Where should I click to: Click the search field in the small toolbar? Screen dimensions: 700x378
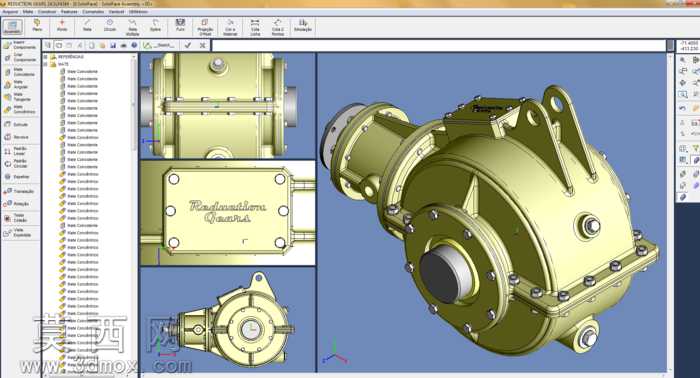(x=164, y=45)
